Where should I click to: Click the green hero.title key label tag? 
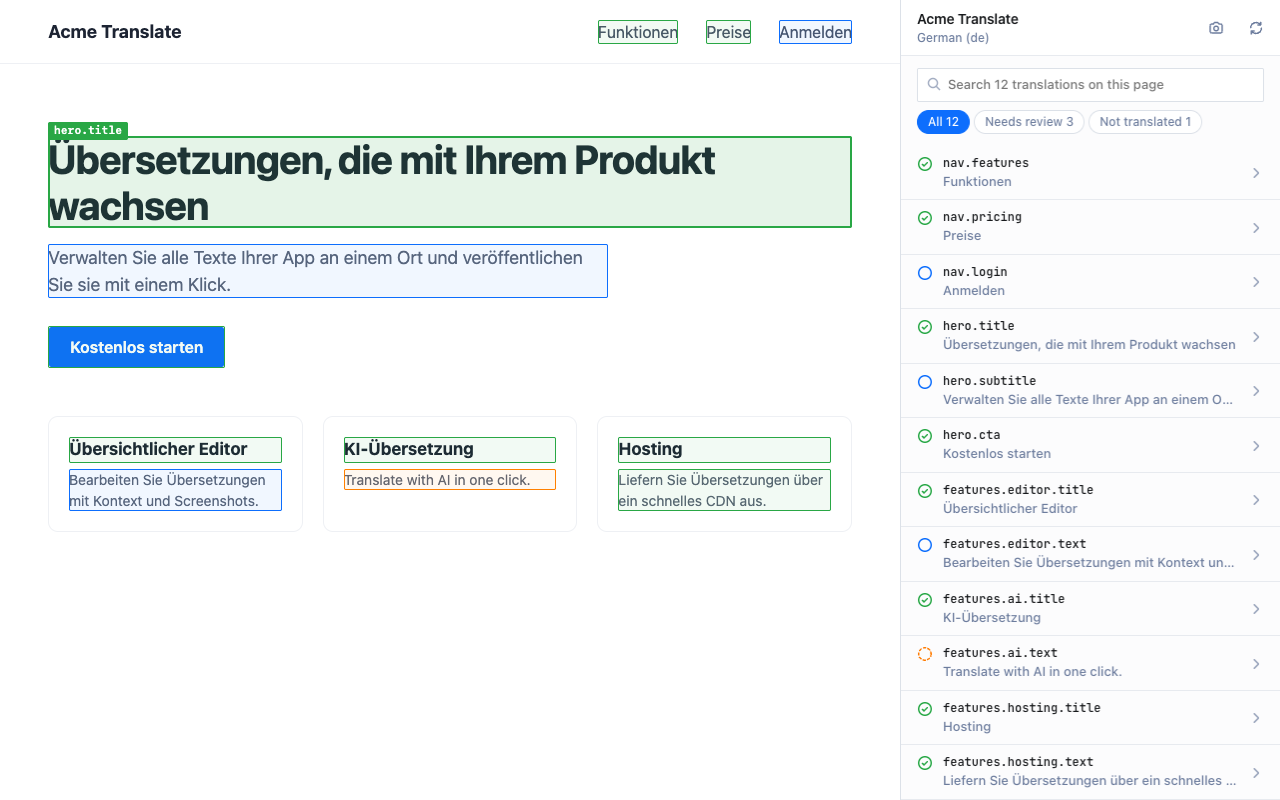click(x=88, y=130)
